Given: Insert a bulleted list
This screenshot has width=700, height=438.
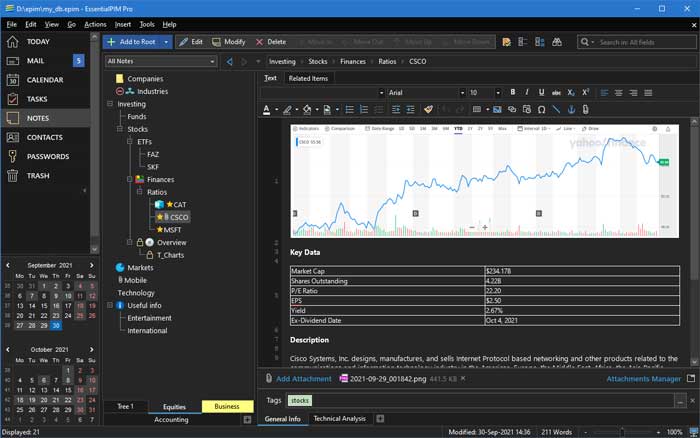Looking at the screenshot, I should [350, 109].
